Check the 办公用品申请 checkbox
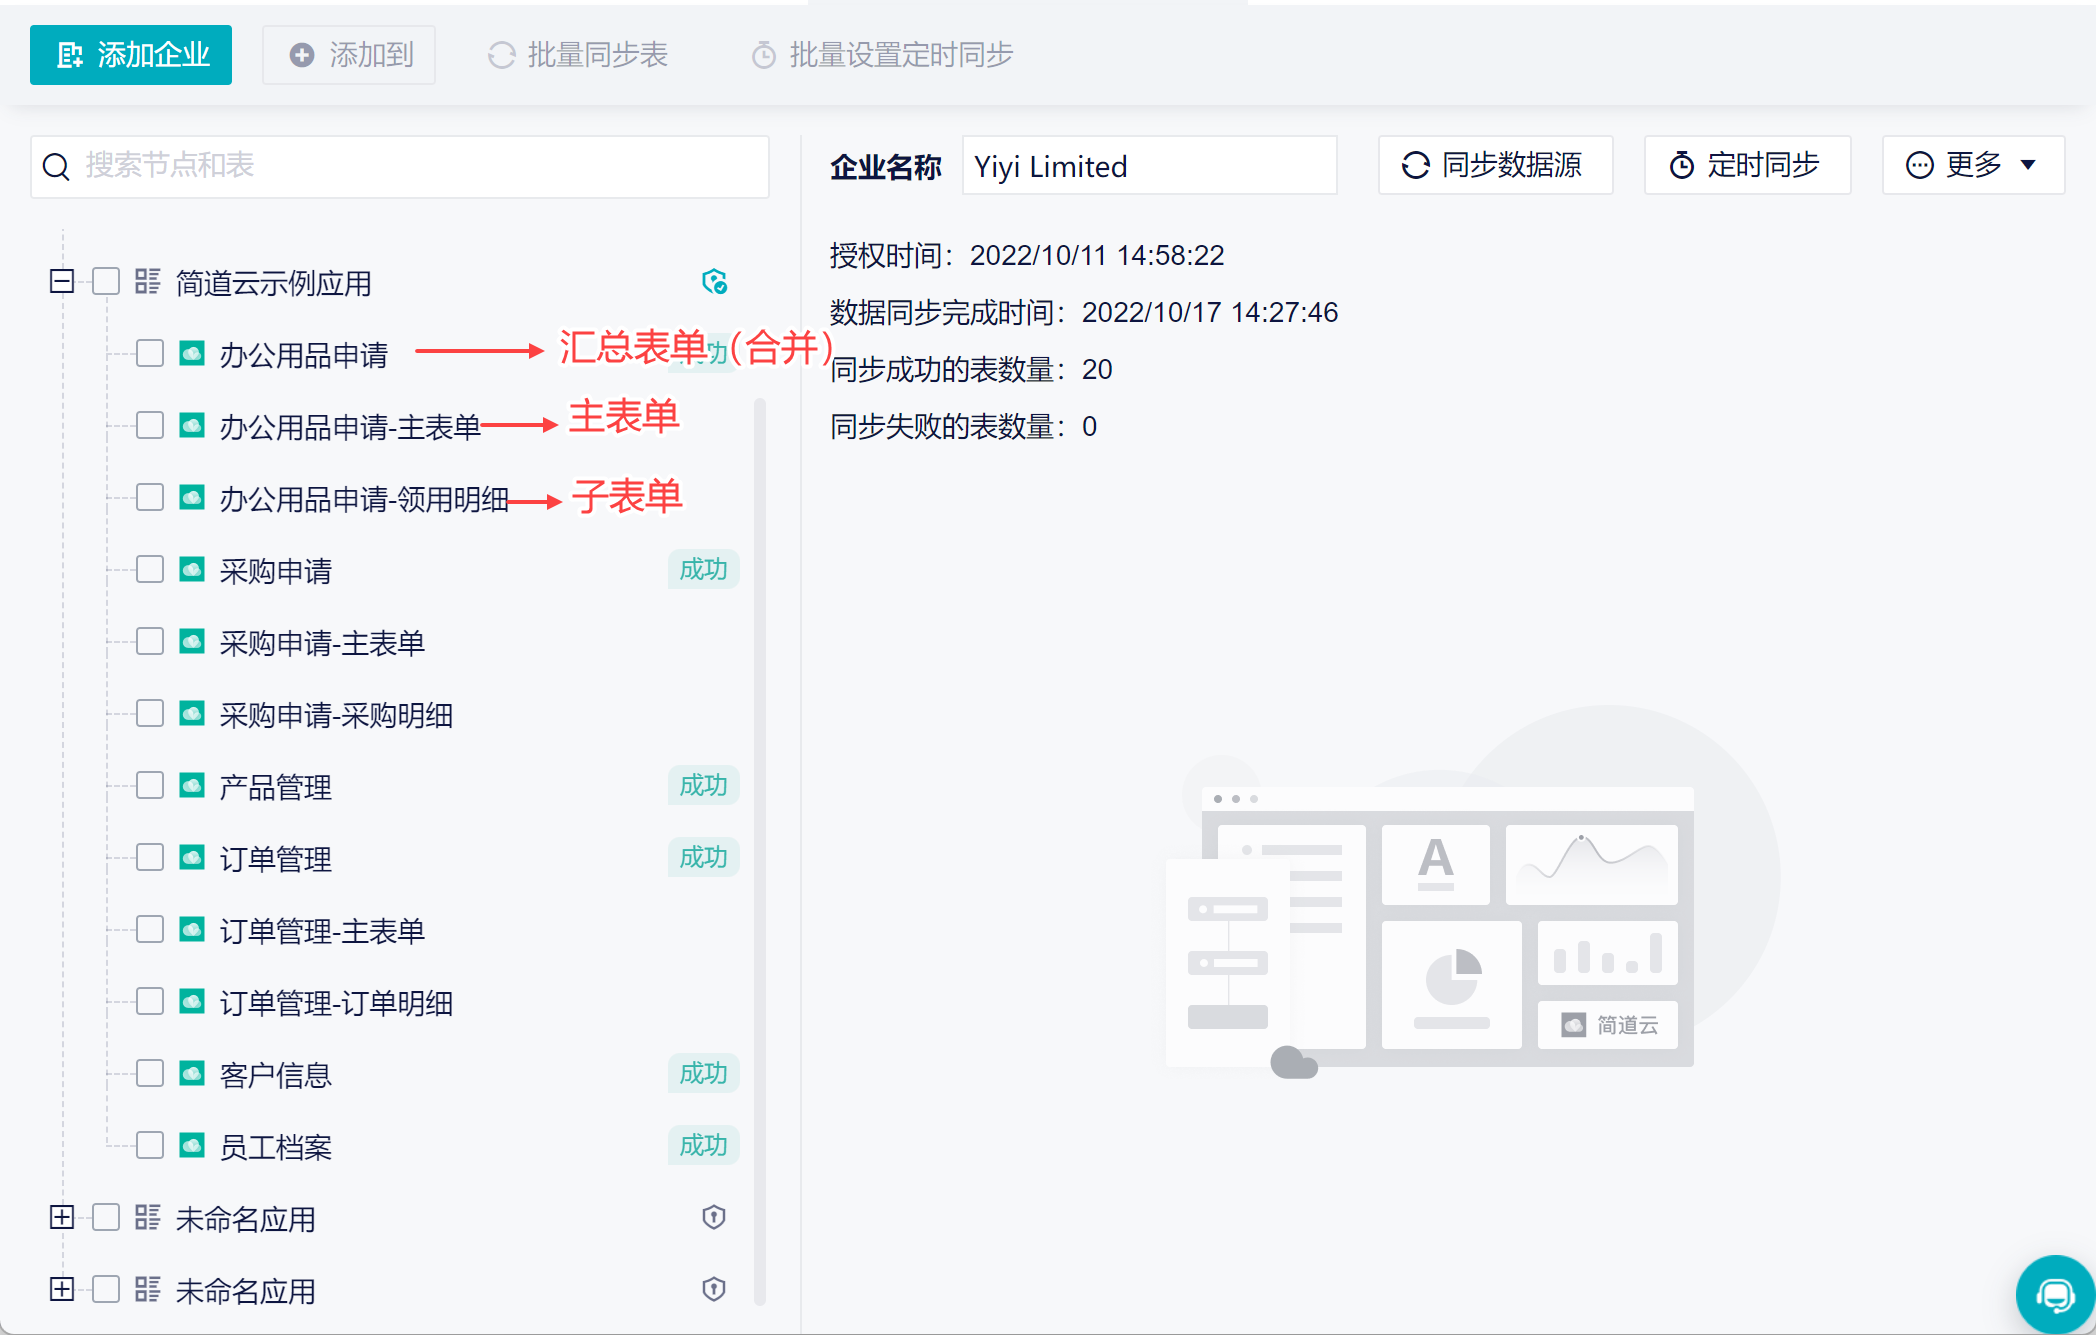This screenshot has height=1335, width=2096. tap(150, 353)
